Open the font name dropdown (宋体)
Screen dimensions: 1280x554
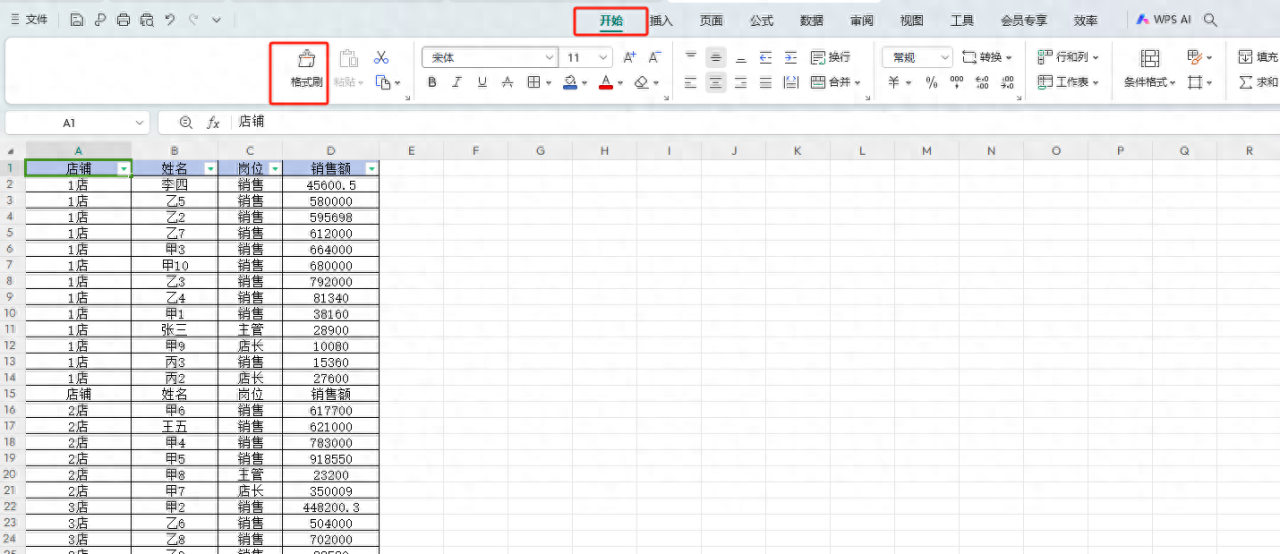click(549, 58)
